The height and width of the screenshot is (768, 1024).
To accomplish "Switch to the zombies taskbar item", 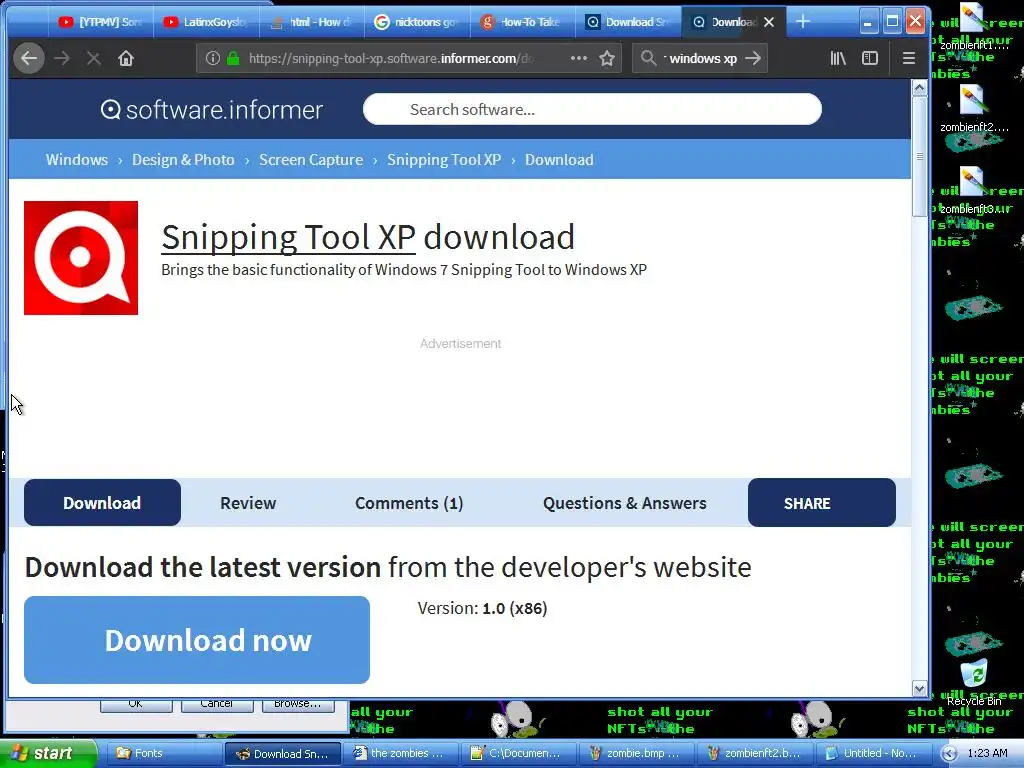I will click(400, 754).
